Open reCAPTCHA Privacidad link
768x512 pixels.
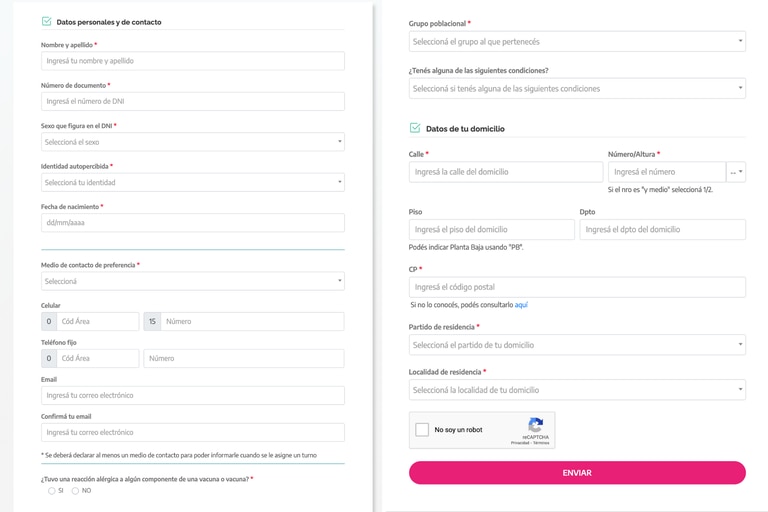pyautogui.click(x=520, y=443)
